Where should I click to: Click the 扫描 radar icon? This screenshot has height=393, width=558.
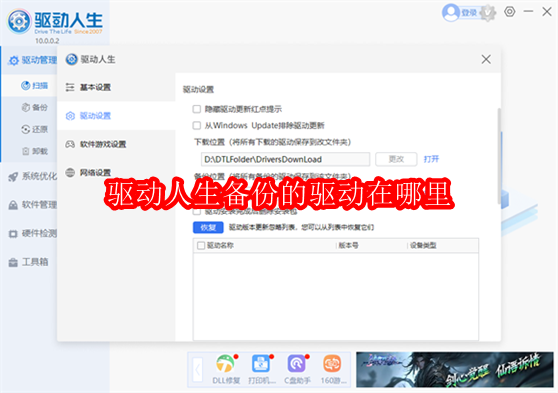click(26, 85)
